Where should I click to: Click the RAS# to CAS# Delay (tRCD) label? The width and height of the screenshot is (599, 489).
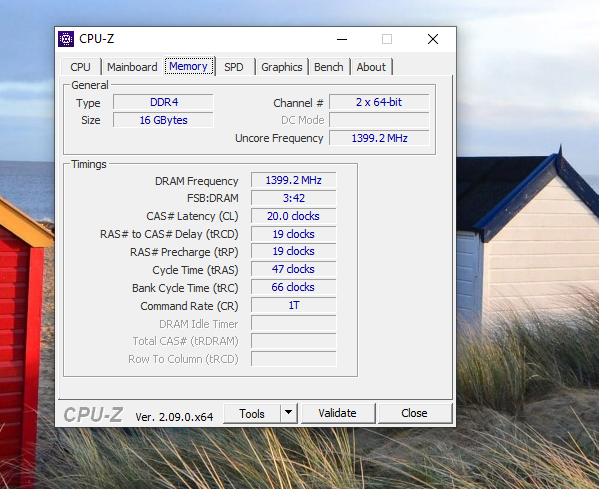point(169,234)
